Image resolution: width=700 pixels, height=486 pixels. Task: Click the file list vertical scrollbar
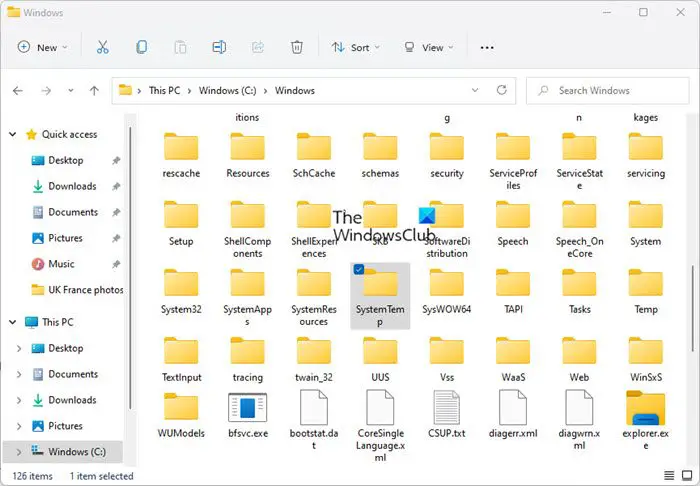(693, 308)
